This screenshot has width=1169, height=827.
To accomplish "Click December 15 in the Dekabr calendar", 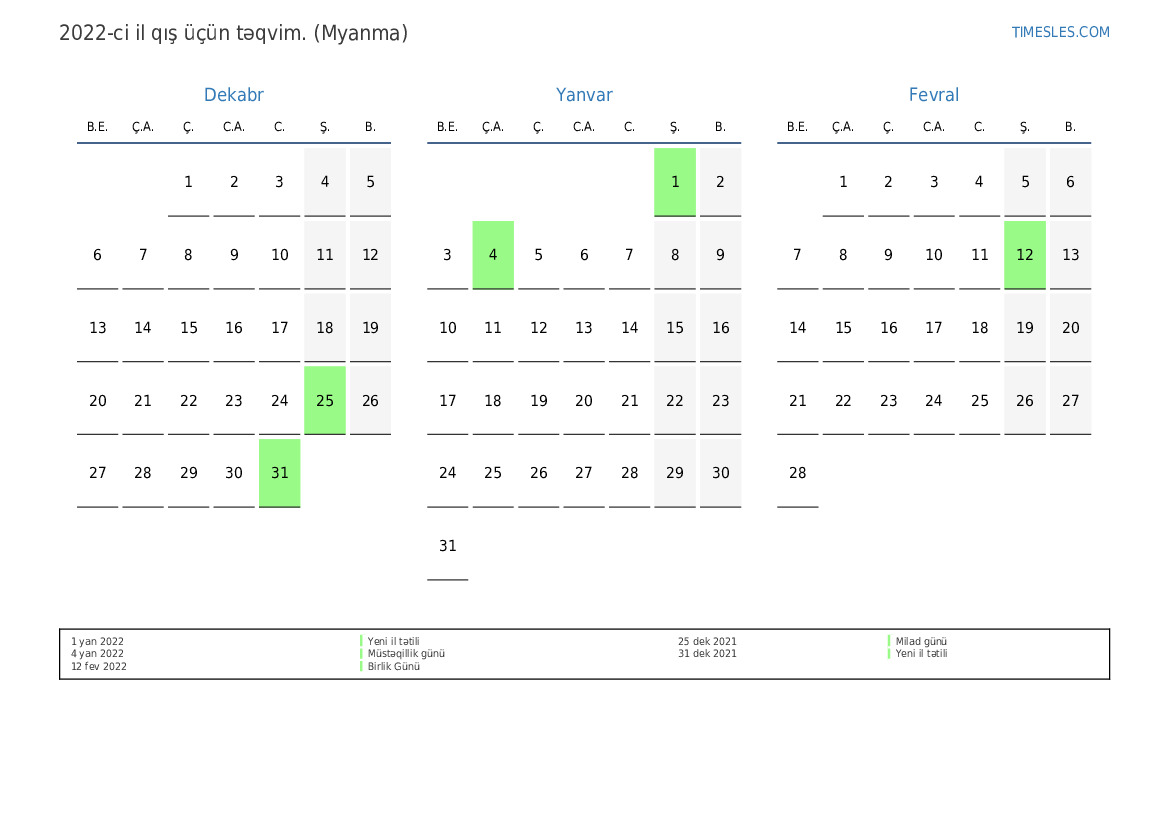I will pyautogui.click(x=188, y=328).
